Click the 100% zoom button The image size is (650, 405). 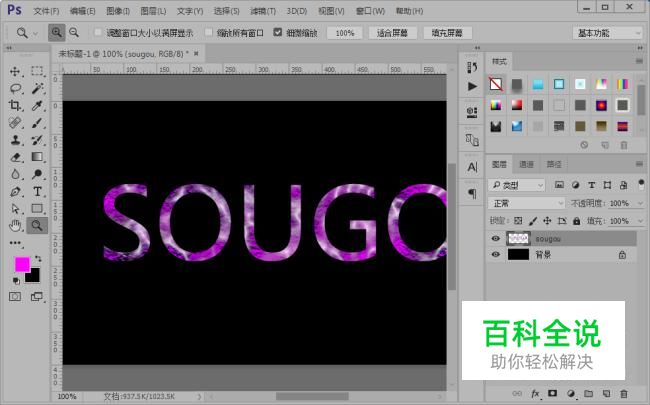(344, 33)
